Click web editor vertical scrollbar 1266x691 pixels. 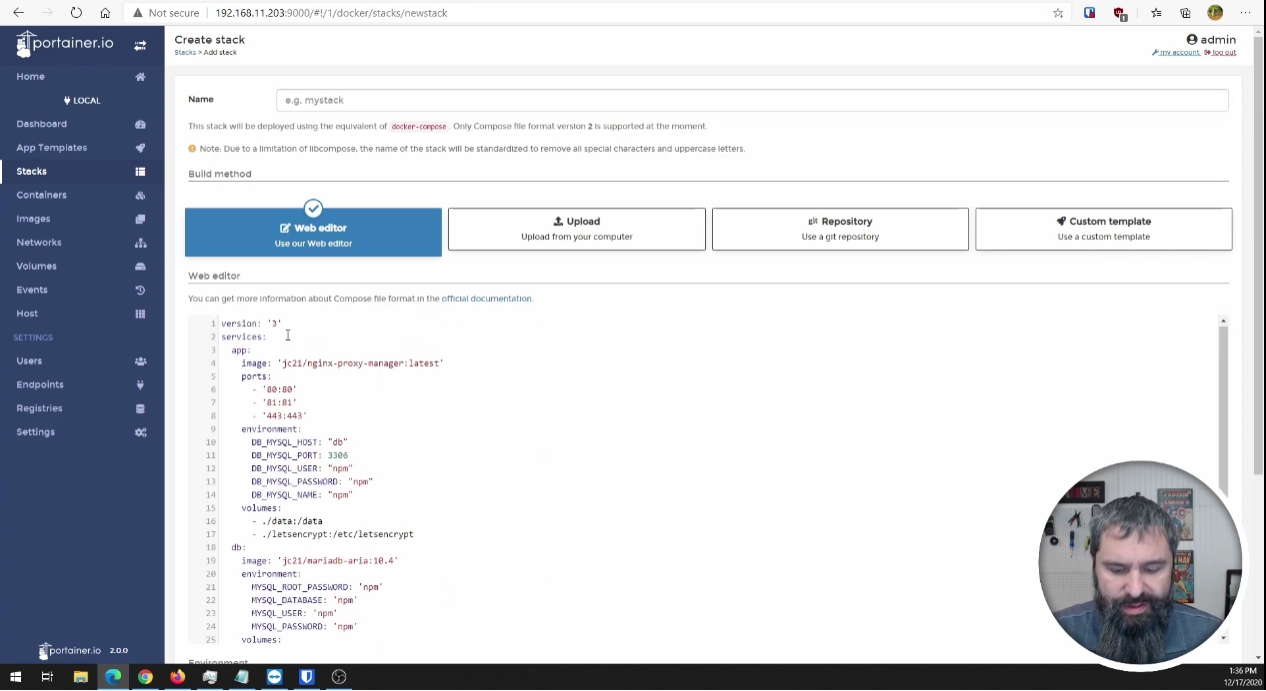tap(1223, 408)
